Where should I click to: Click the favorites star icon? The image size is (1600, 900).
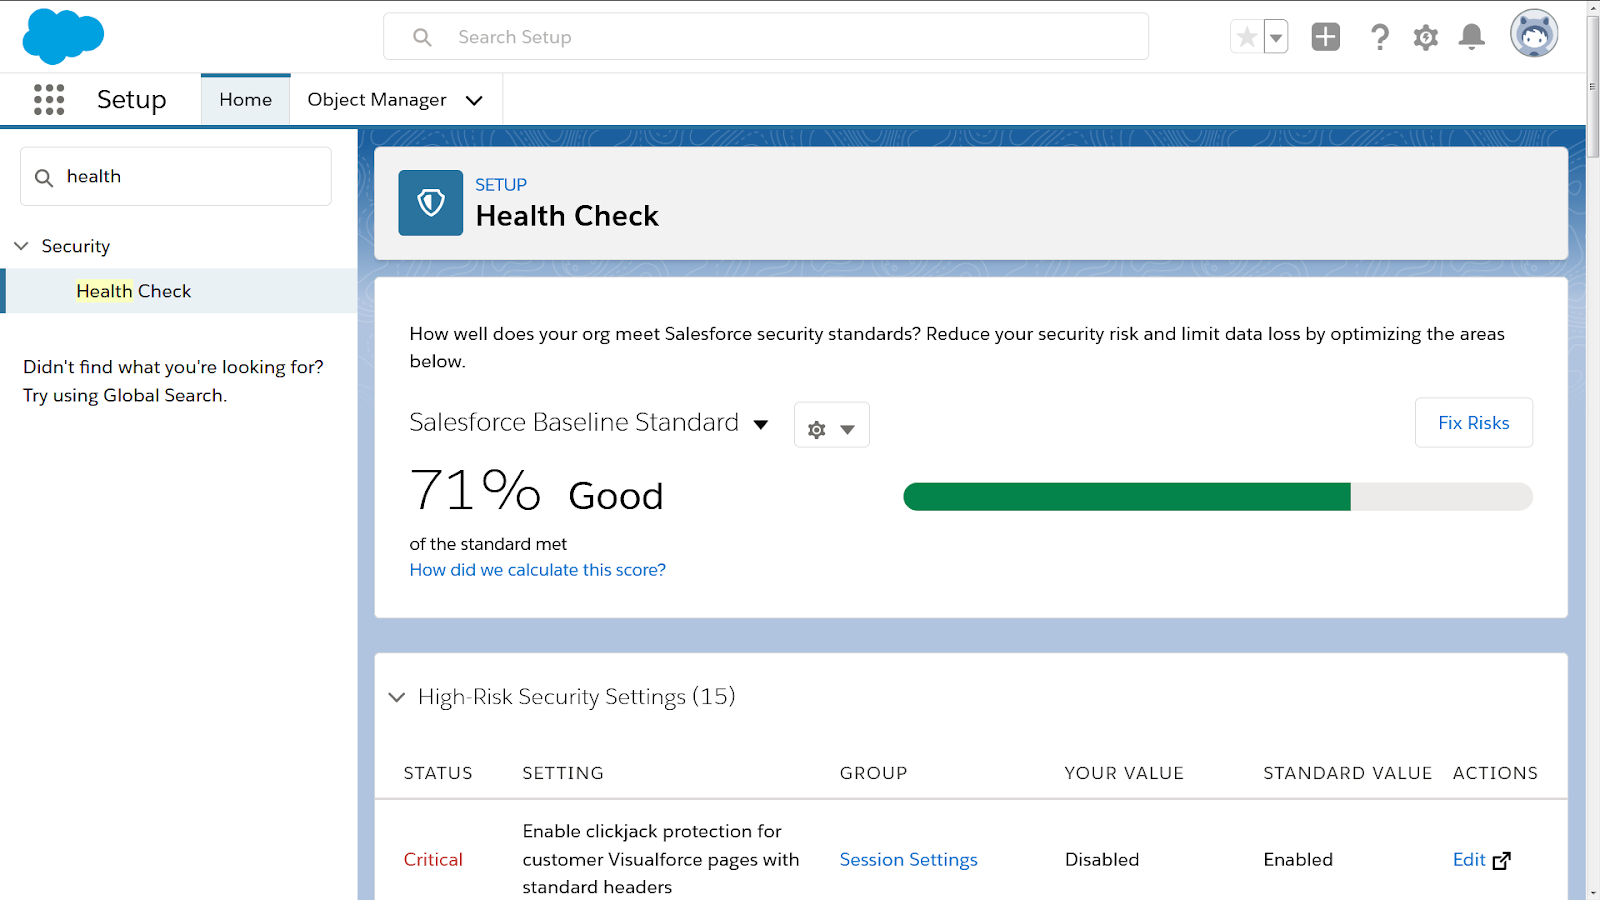click(x=1247, y=37)
